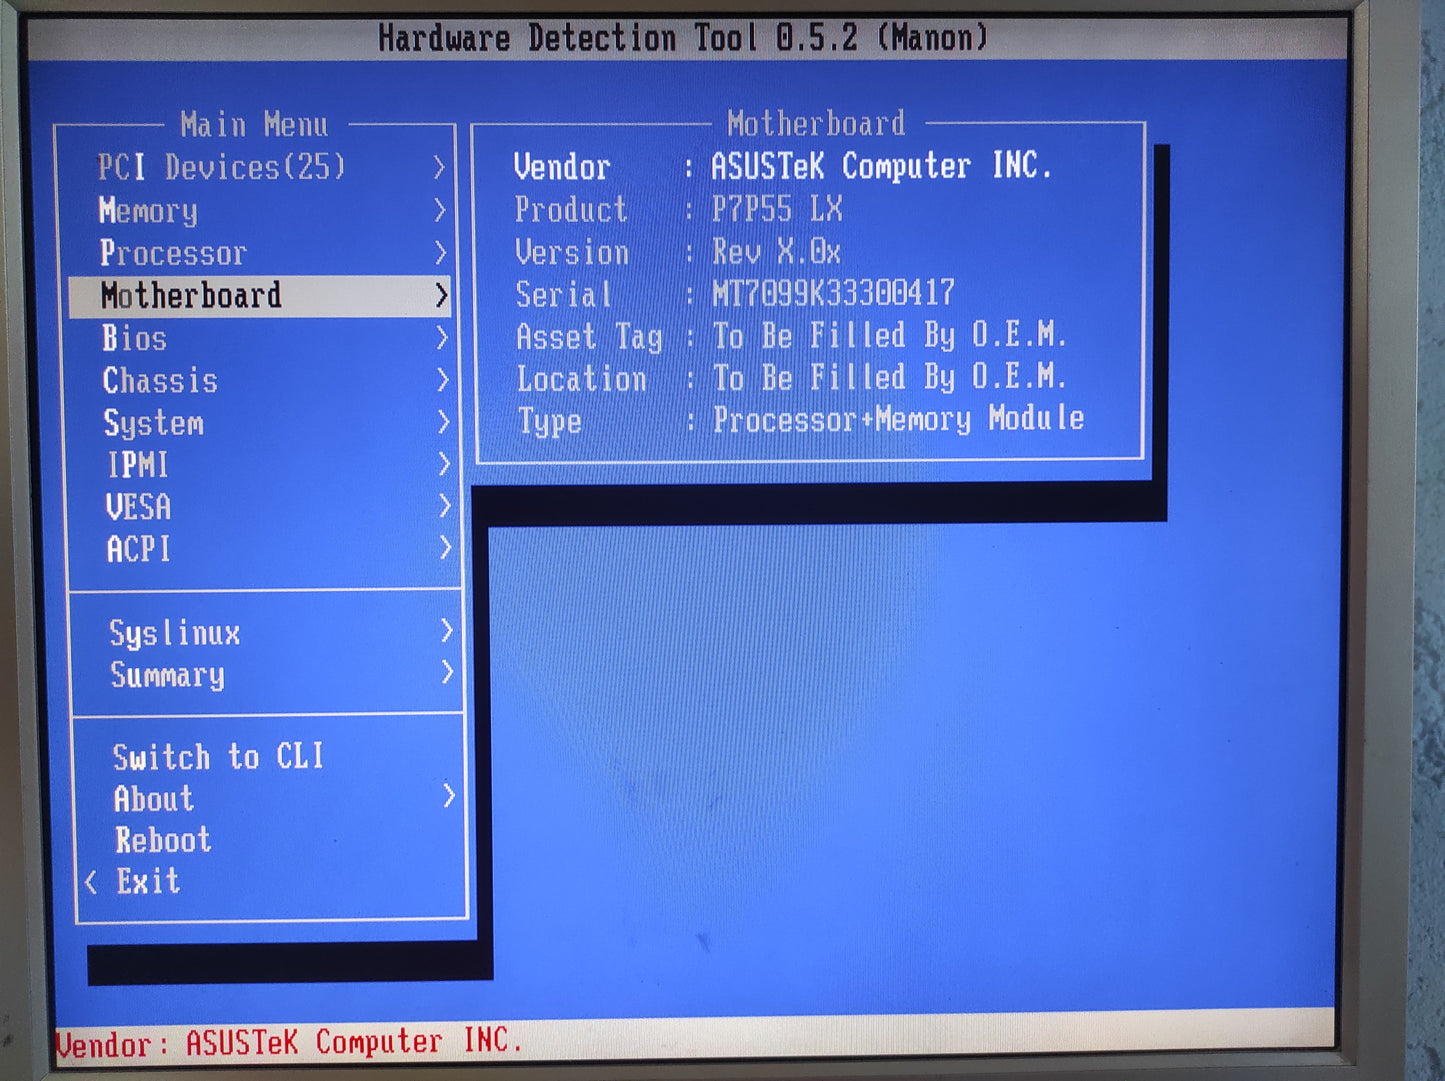
Task: Click the chevron beside PCI Devices
Action: pyautogui.click(x=439, y=167)
